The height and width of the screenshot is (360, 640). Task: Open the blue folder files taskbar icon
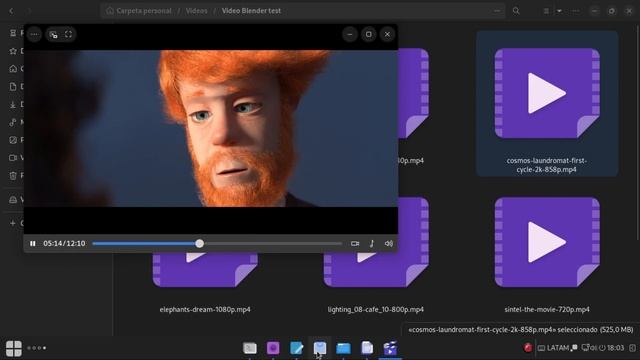click(343, 348)
